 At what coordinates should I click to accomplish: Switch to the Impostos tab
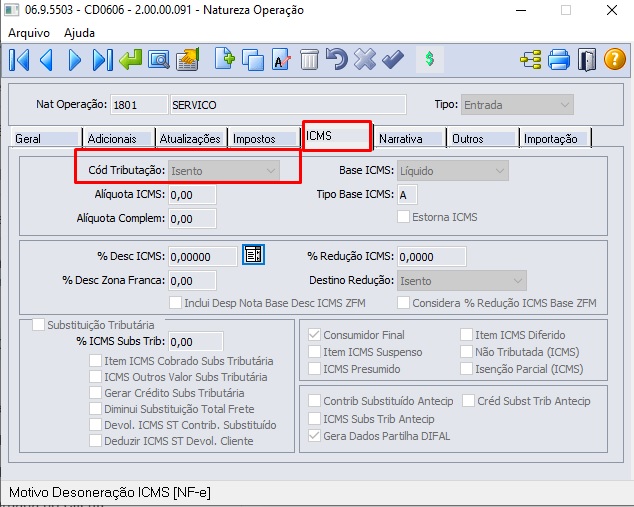tap(264, 138)
